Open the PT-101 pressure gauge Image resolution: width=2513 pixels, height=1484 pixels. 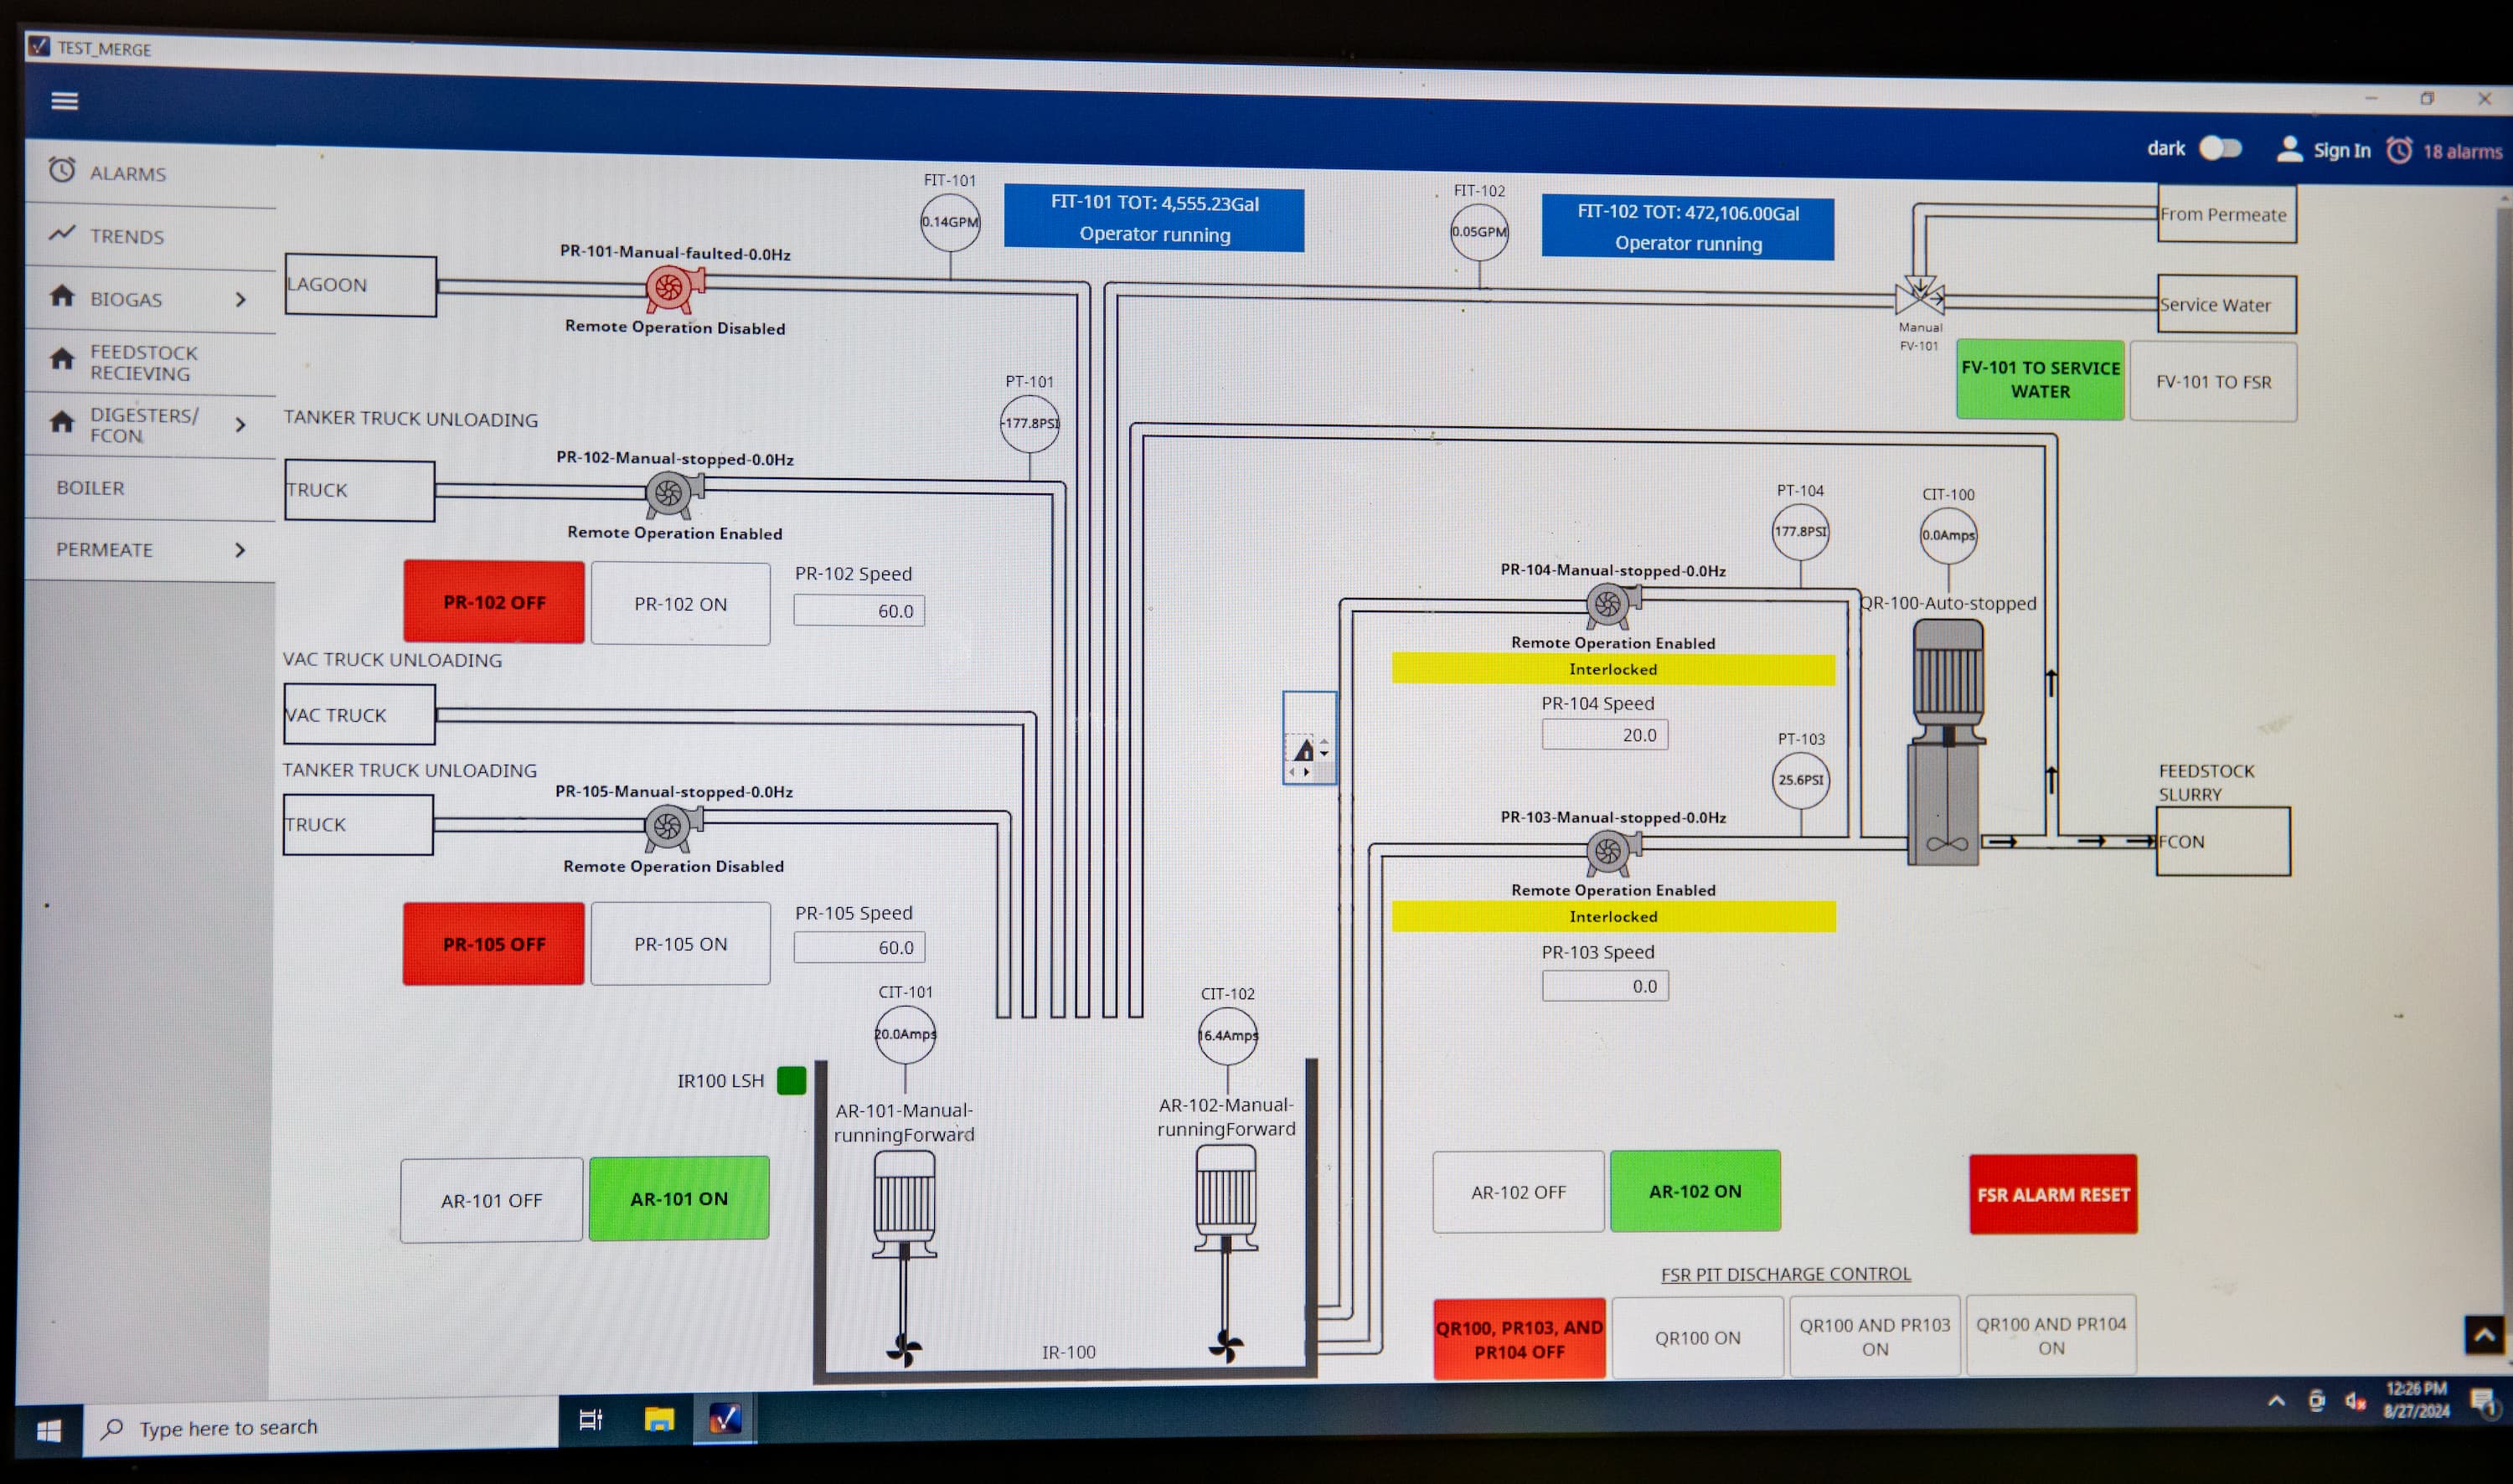point(1030,423)
